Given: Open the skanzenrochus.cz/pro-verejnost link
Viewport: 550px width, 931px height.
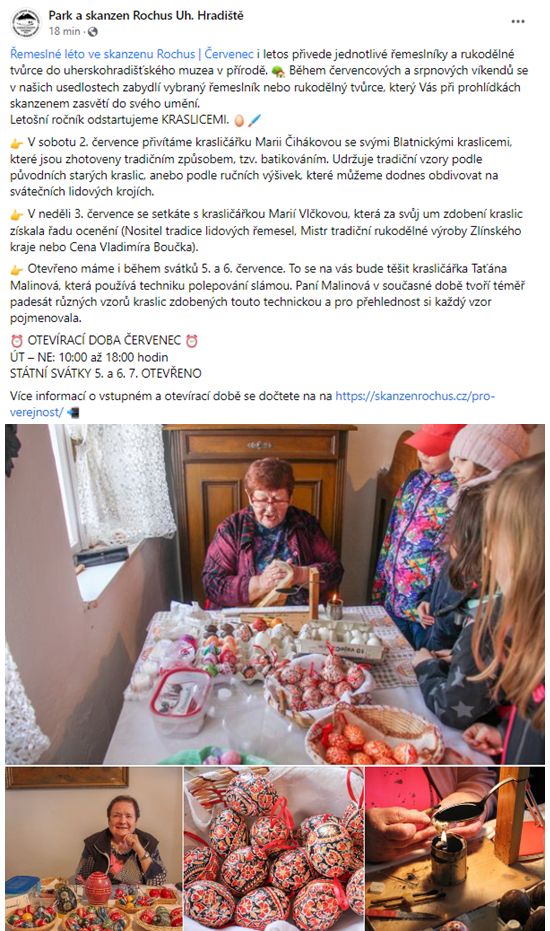Looking at the screenshot, I should point(252,404).
